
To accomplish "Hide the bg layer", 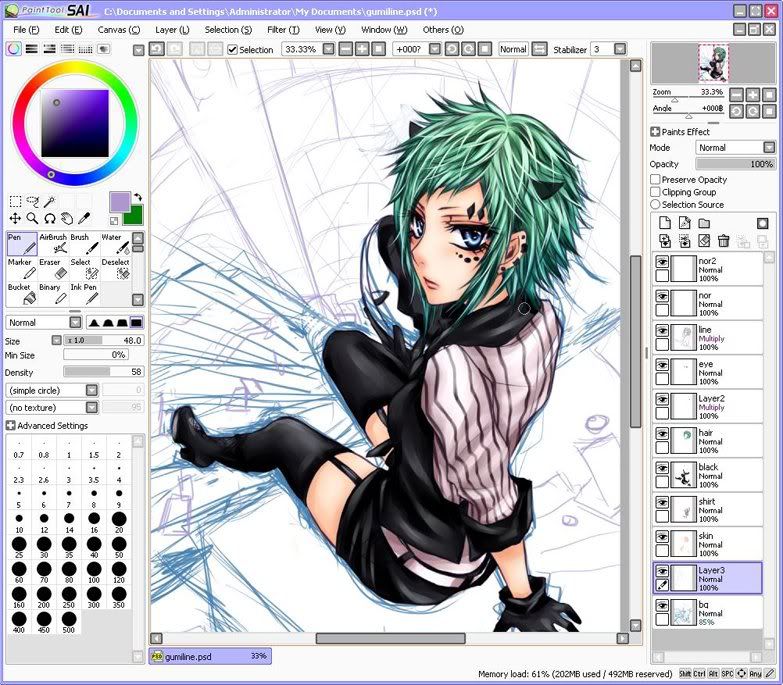I will pos(662,606).
